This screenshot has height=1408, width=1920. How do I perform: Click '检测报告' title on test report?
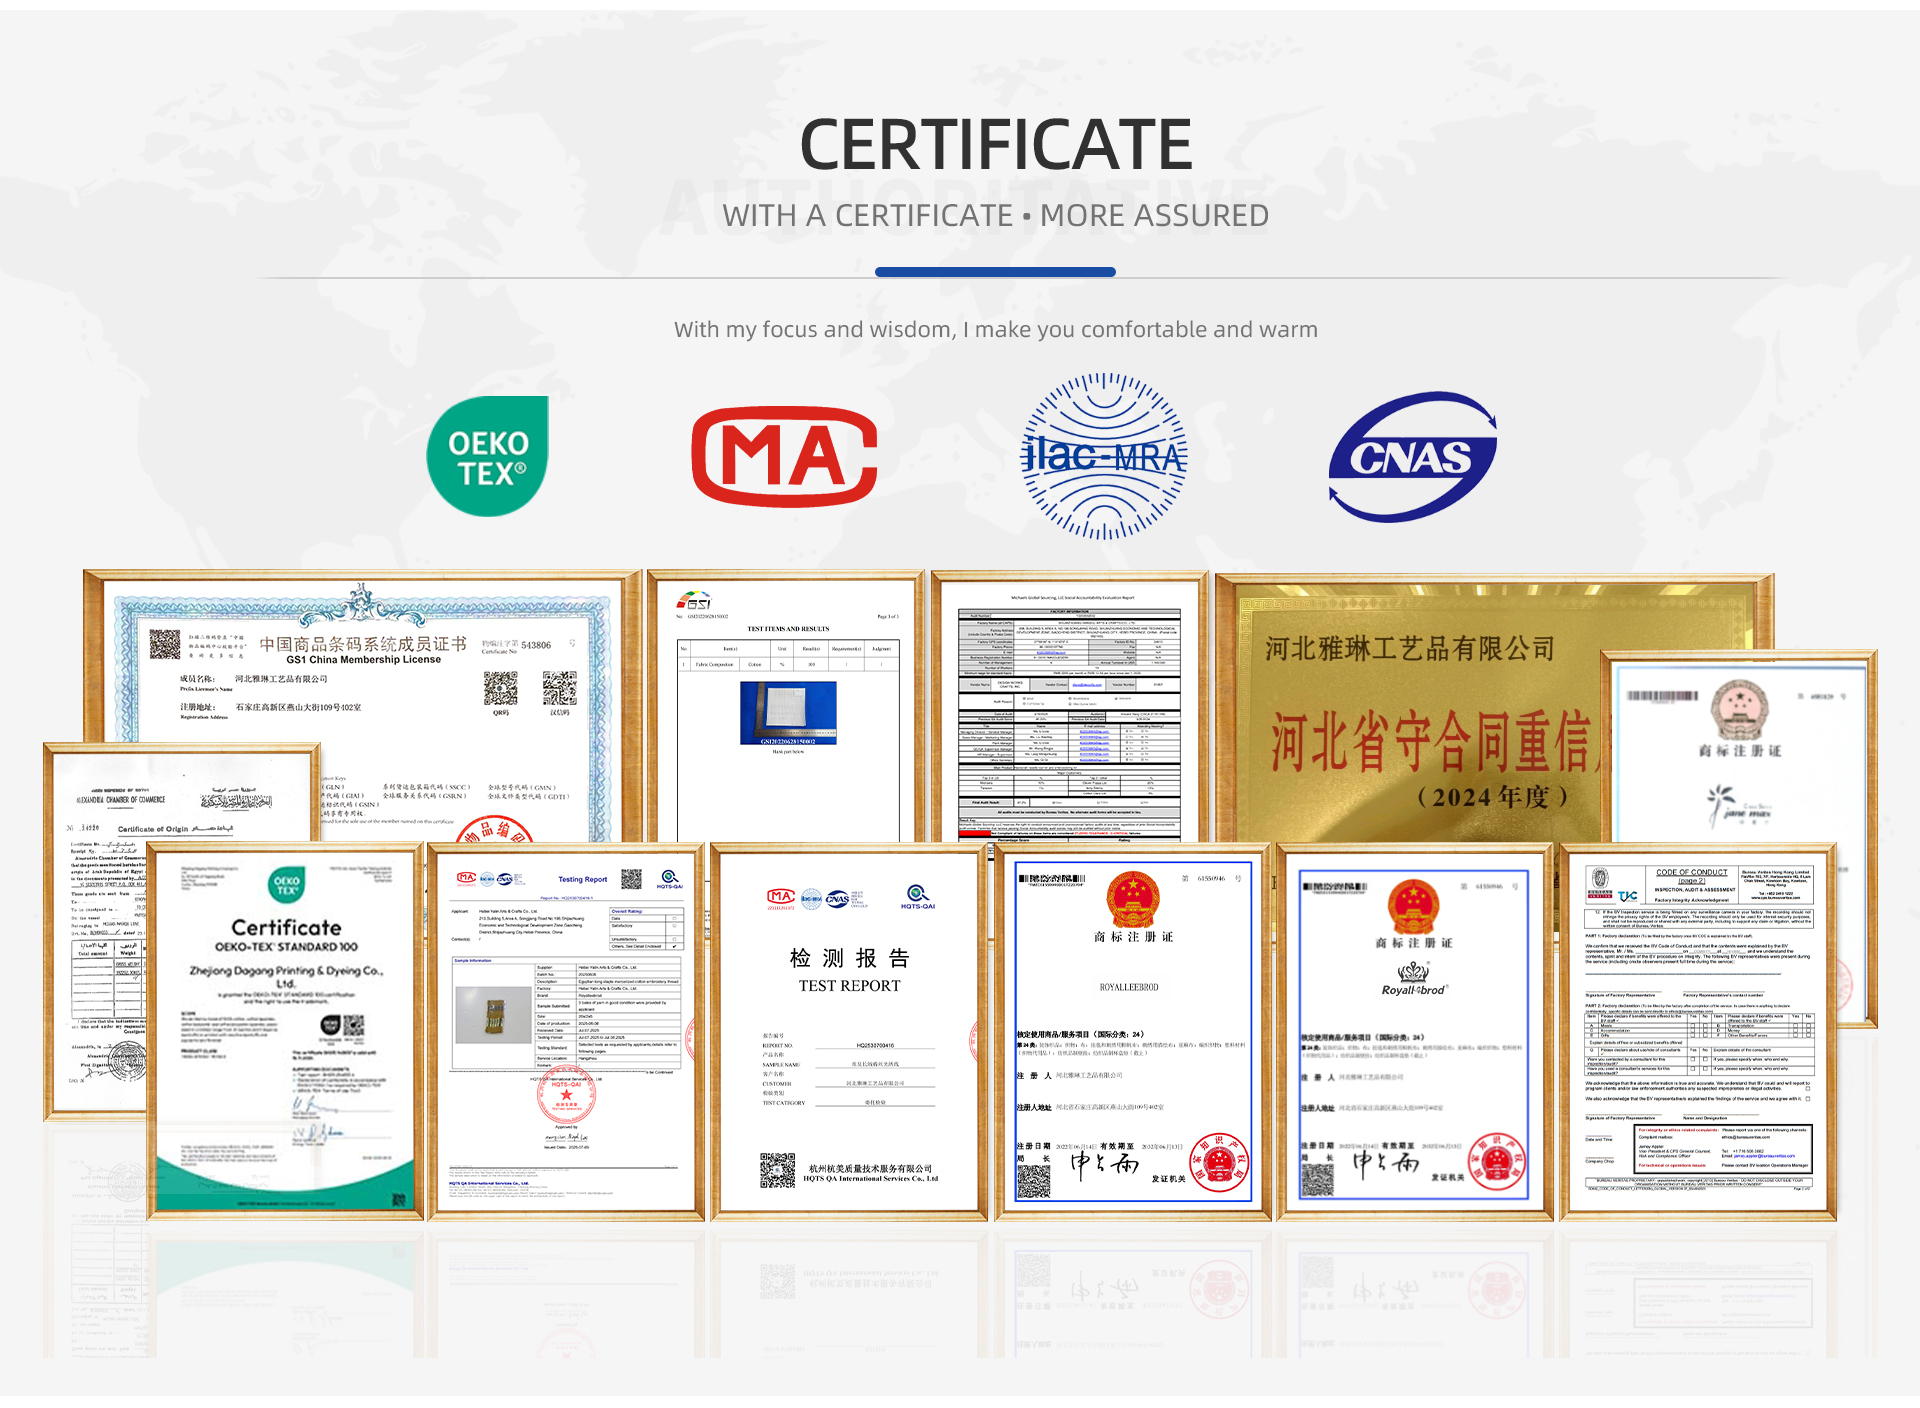pyautogui.click(x=849, y=958)
